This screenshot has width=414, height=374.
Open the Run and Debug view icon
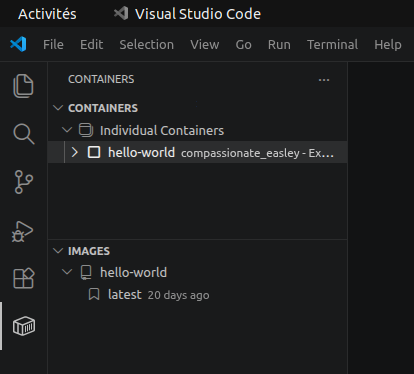click(23, 231)
